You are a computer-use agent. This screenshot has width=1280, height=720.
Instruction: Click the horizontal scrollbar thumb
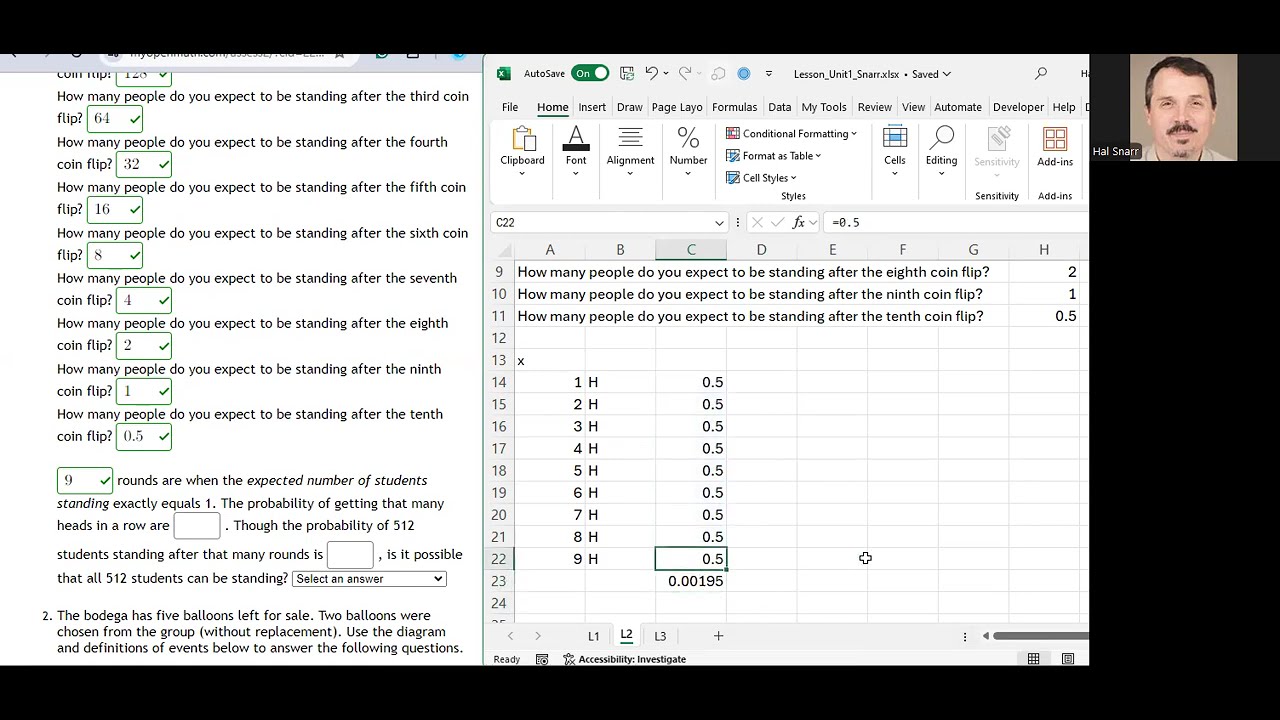tap(1041, 636)
